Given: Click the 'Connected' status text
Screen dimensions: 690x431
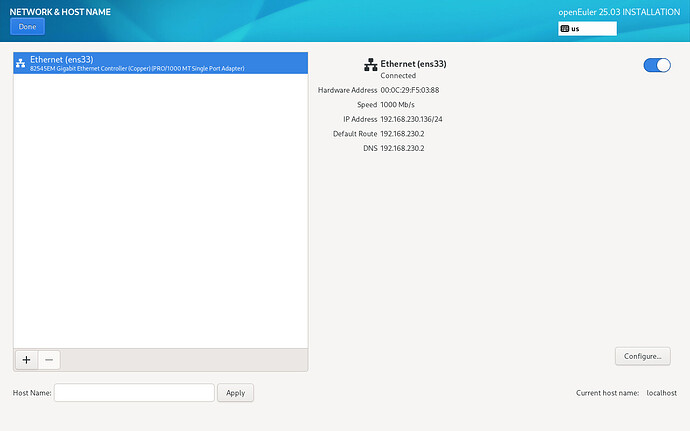Looking at the screenshot, I should click(399, 75).
